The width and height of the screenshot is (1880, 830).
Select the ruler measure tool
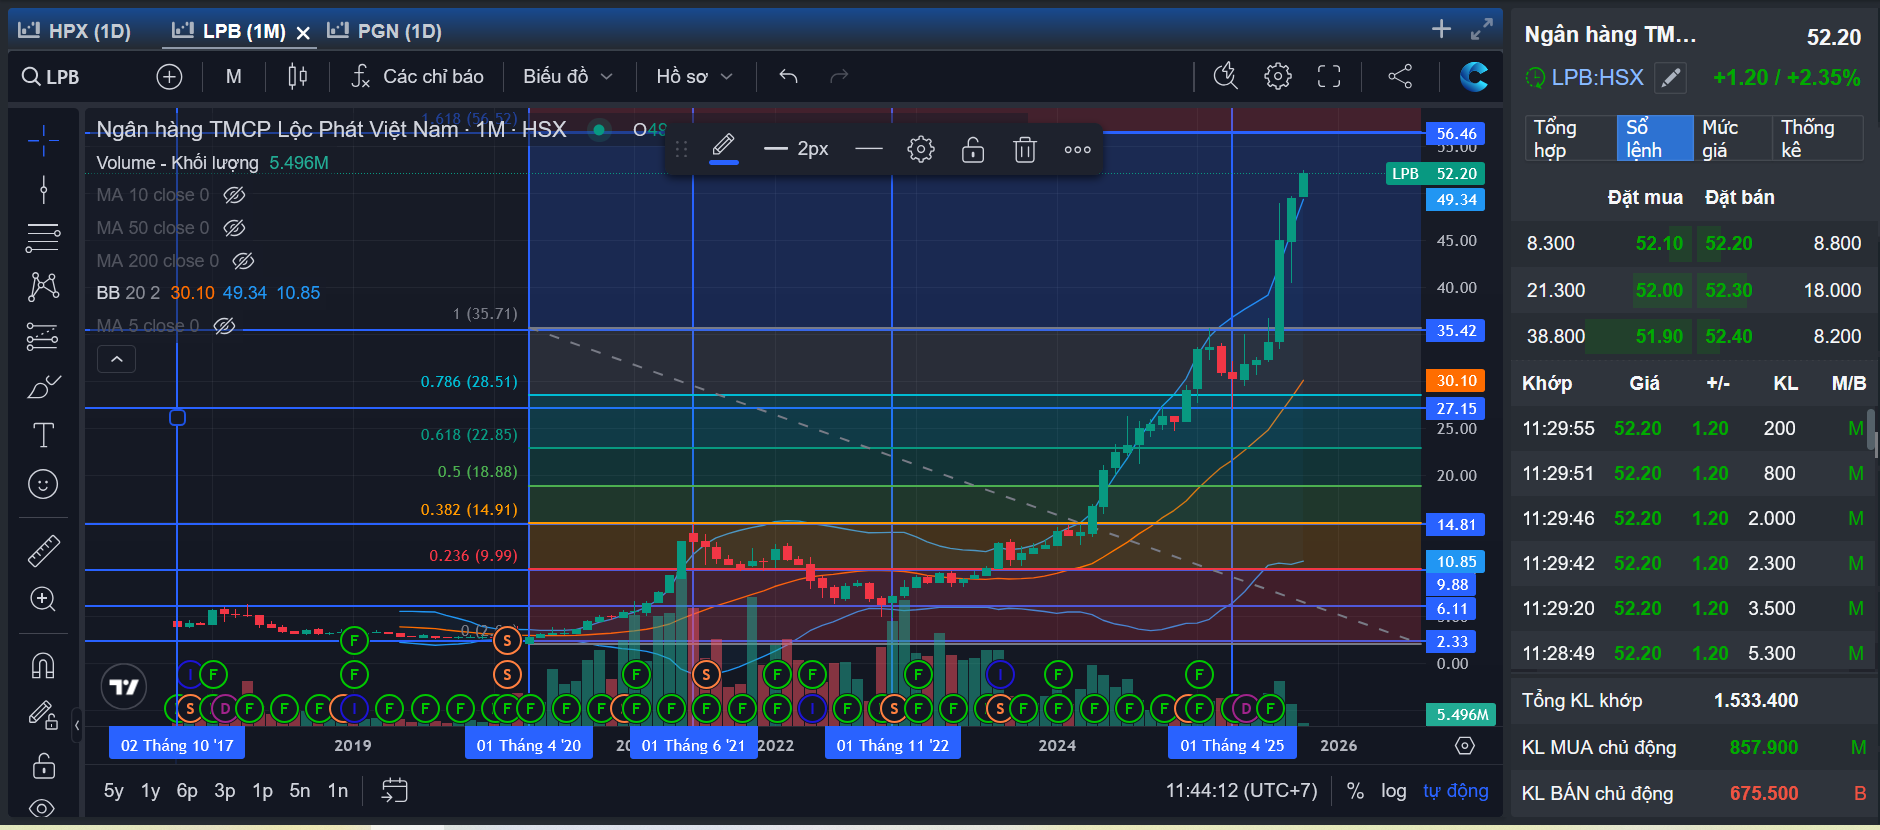tap(43, 550)
